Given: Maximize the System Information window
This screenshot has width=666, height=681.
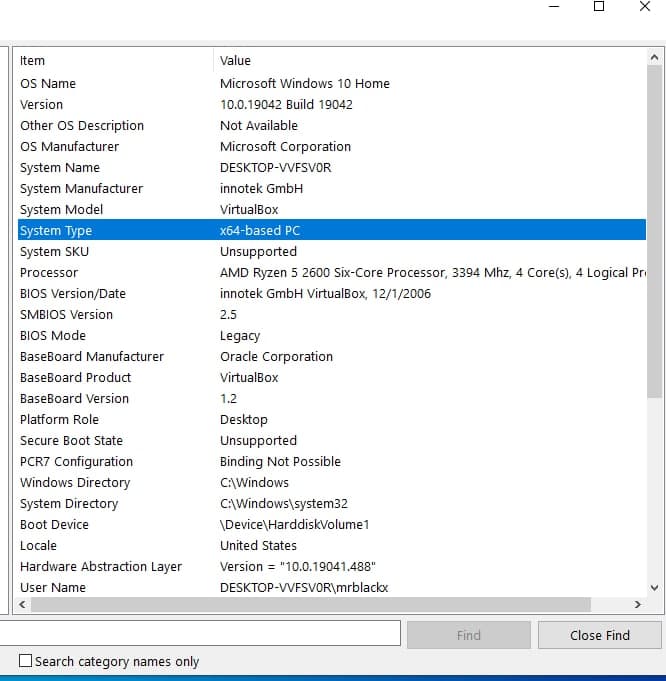Looking at the screenshot, I should 599,7.
